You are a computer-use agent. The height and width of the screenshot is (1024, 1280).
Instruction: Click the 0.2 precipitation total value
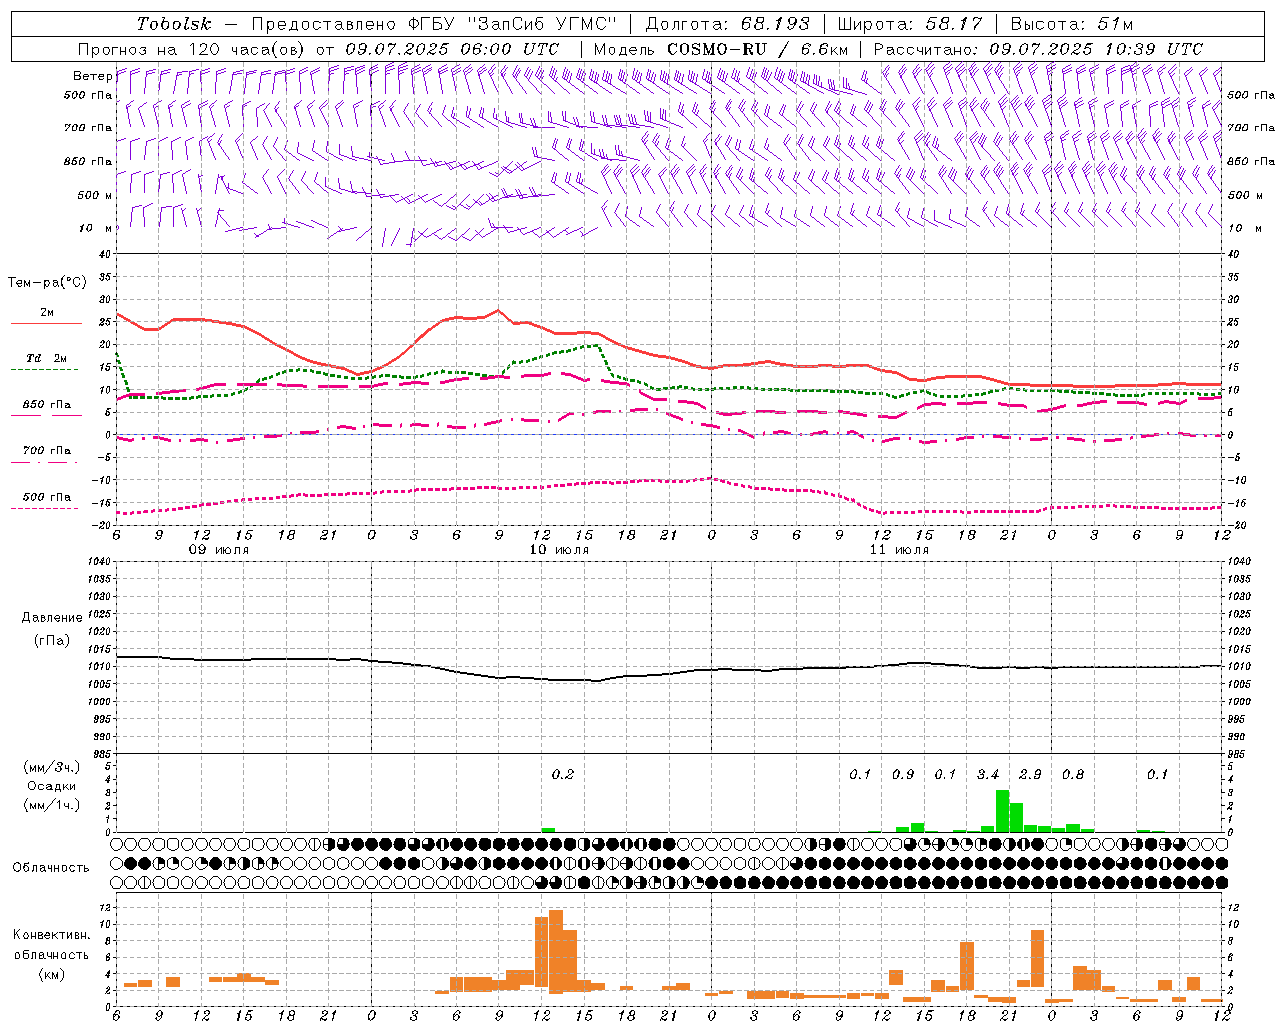[x=563, y=774]
